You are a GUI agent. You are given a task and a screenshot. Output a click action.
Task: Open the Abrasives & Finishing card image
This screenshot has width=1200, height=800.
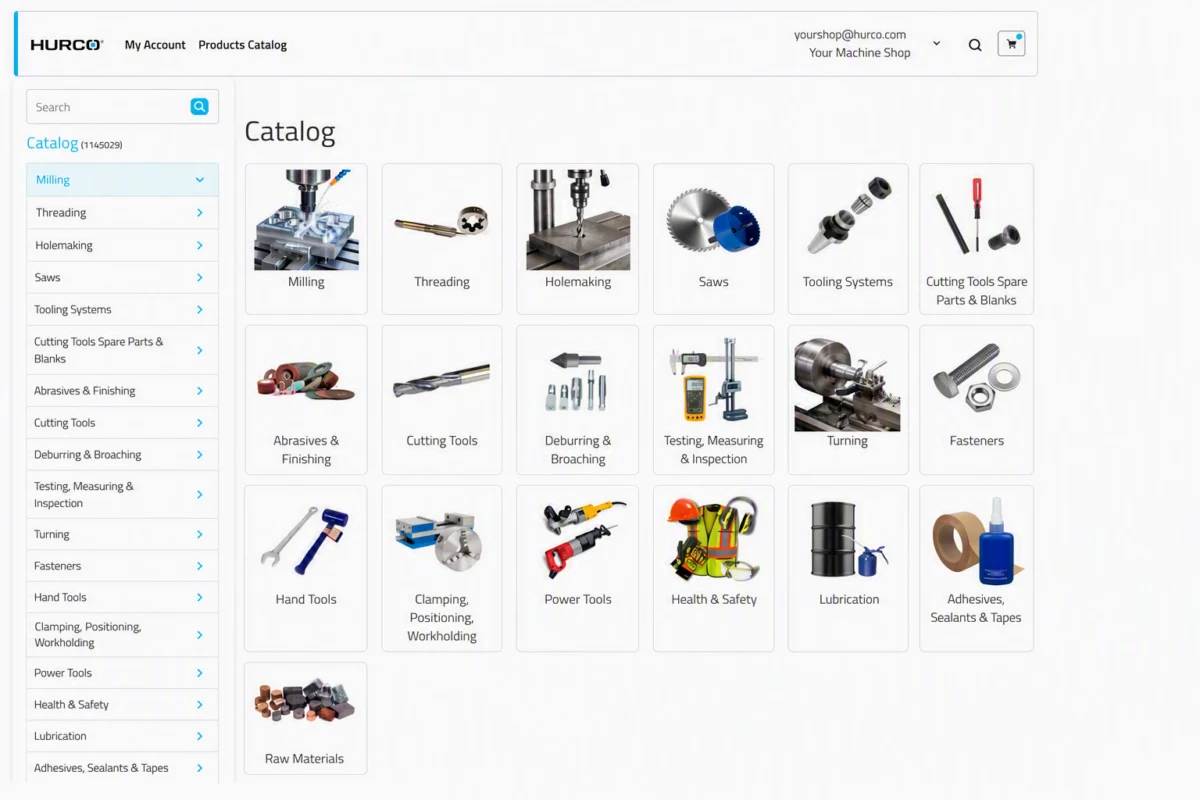coord(306,381)
